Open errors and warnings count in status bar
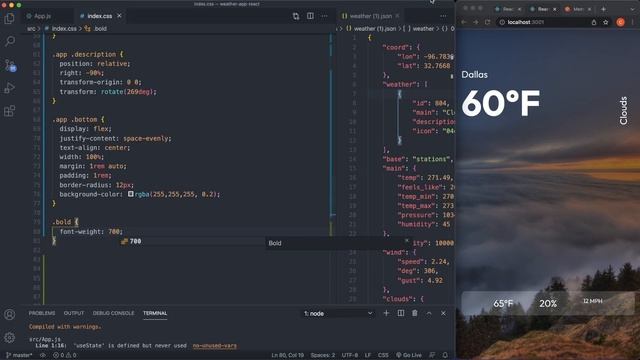The height and width of the screenshot is (360, 640). (64, 355)
